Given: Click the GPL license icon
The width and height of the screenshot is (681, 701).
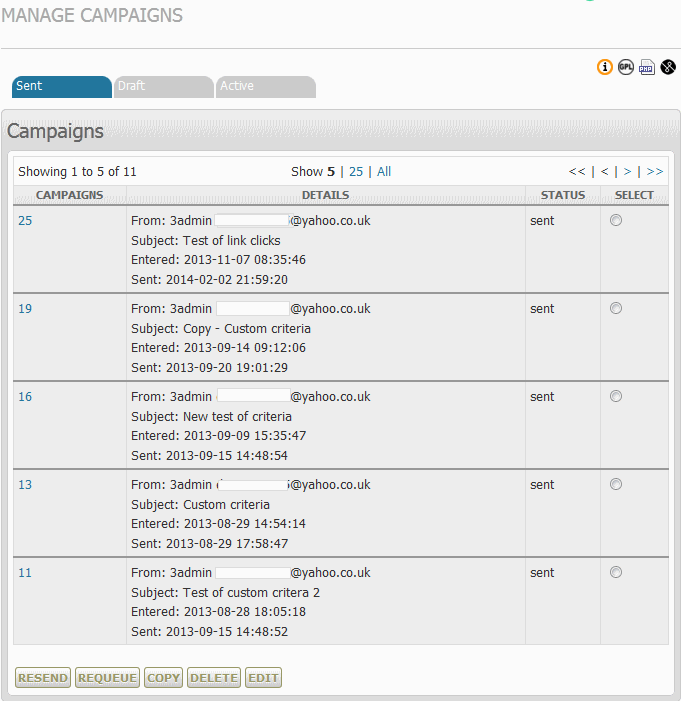Looking at the screenshot, I should click(x=626, y=67).
